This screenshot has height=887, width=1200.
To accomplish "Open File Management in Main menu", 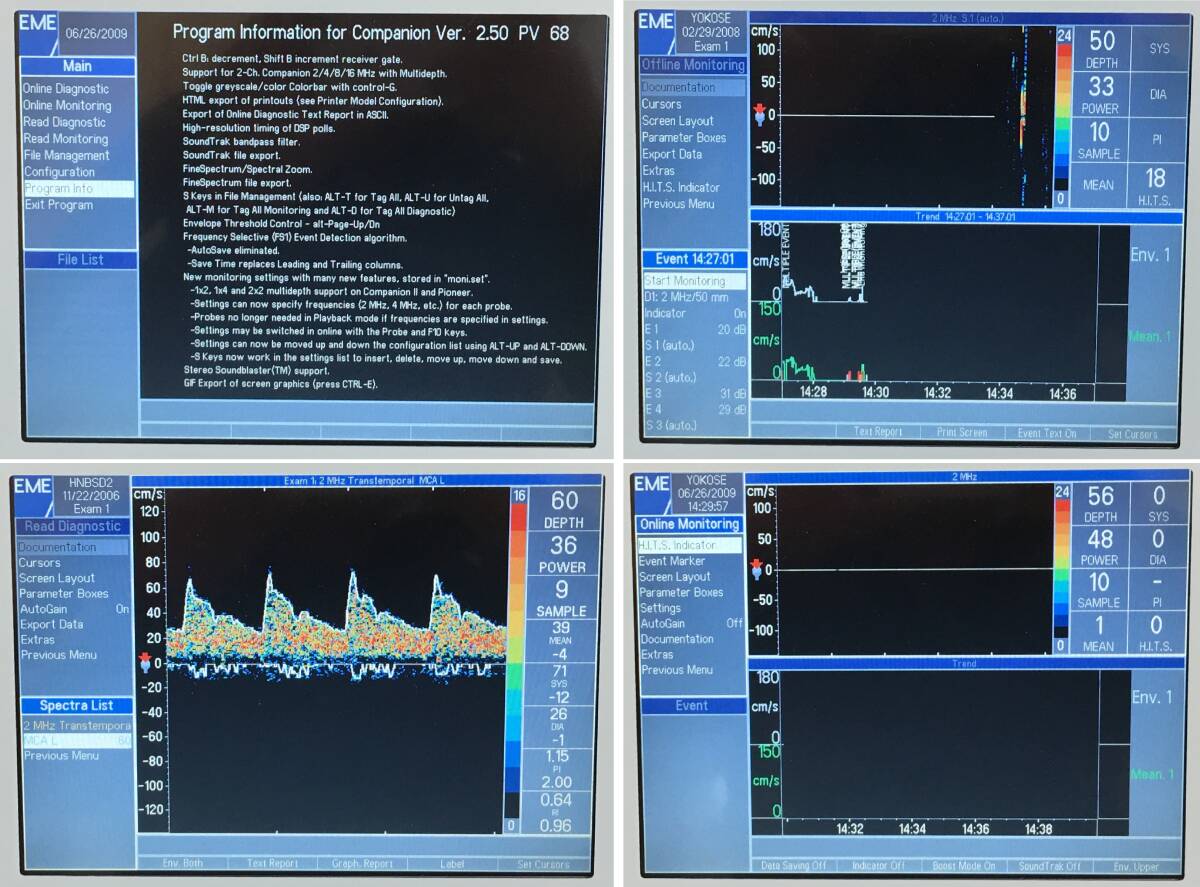I will pos(66,155).
